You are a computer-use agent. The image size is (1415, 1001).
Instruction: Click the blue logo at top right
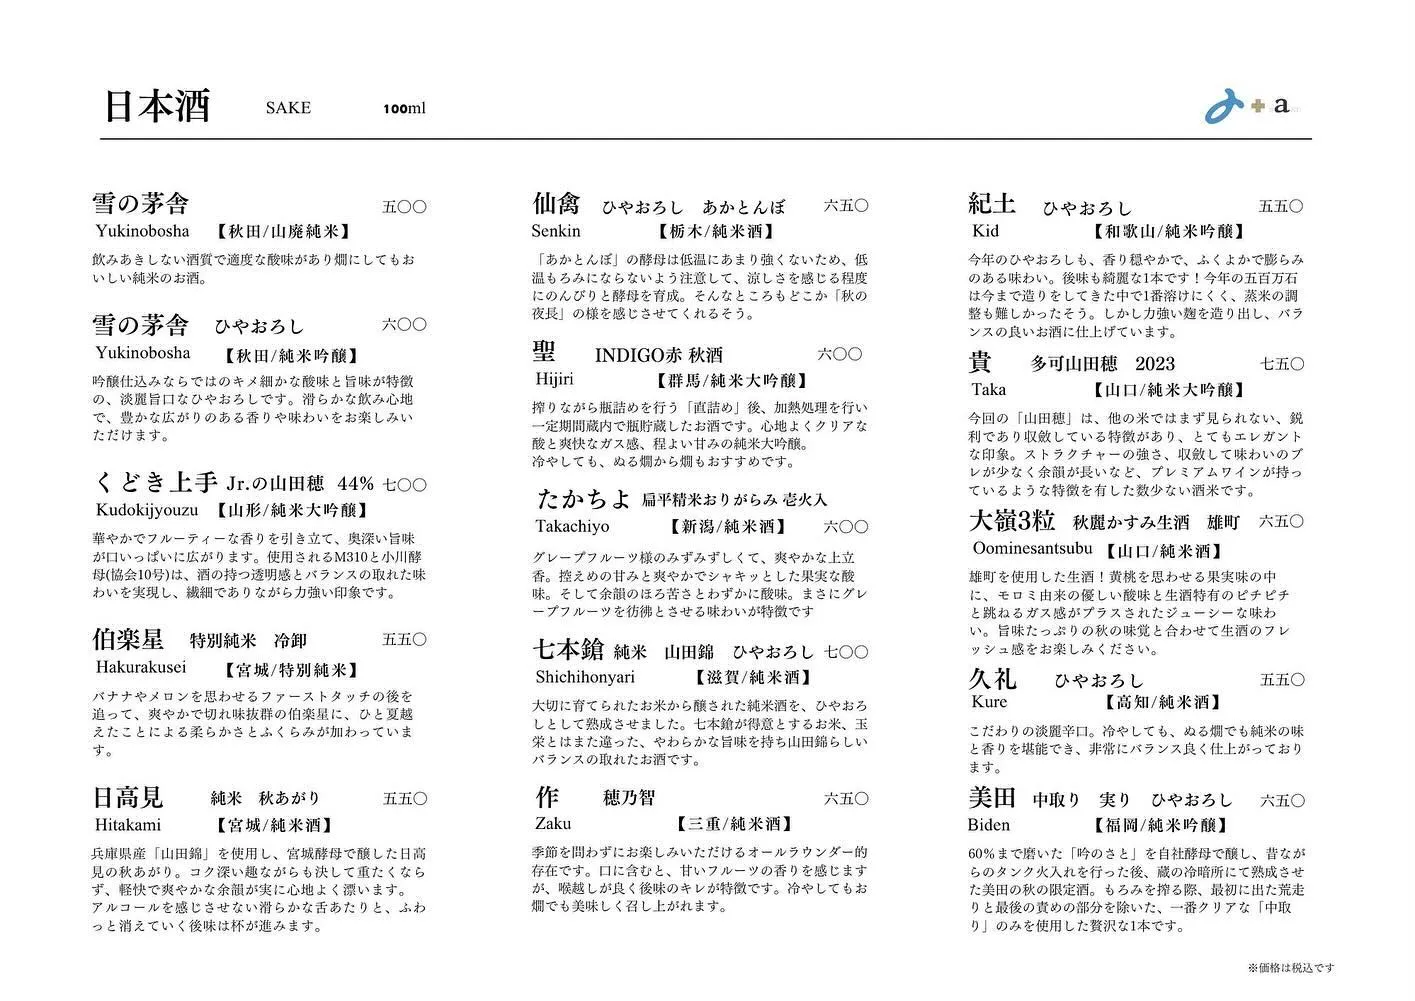click(1225, 107)
